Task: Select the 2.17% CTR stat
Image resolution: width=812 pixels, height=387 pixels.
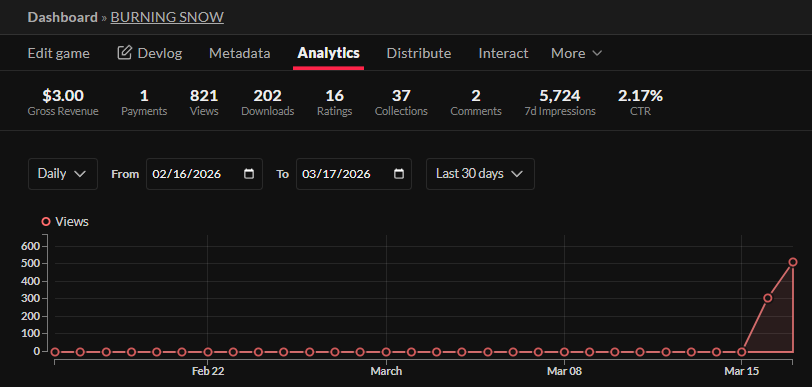Action: click(x=640, y=103)
